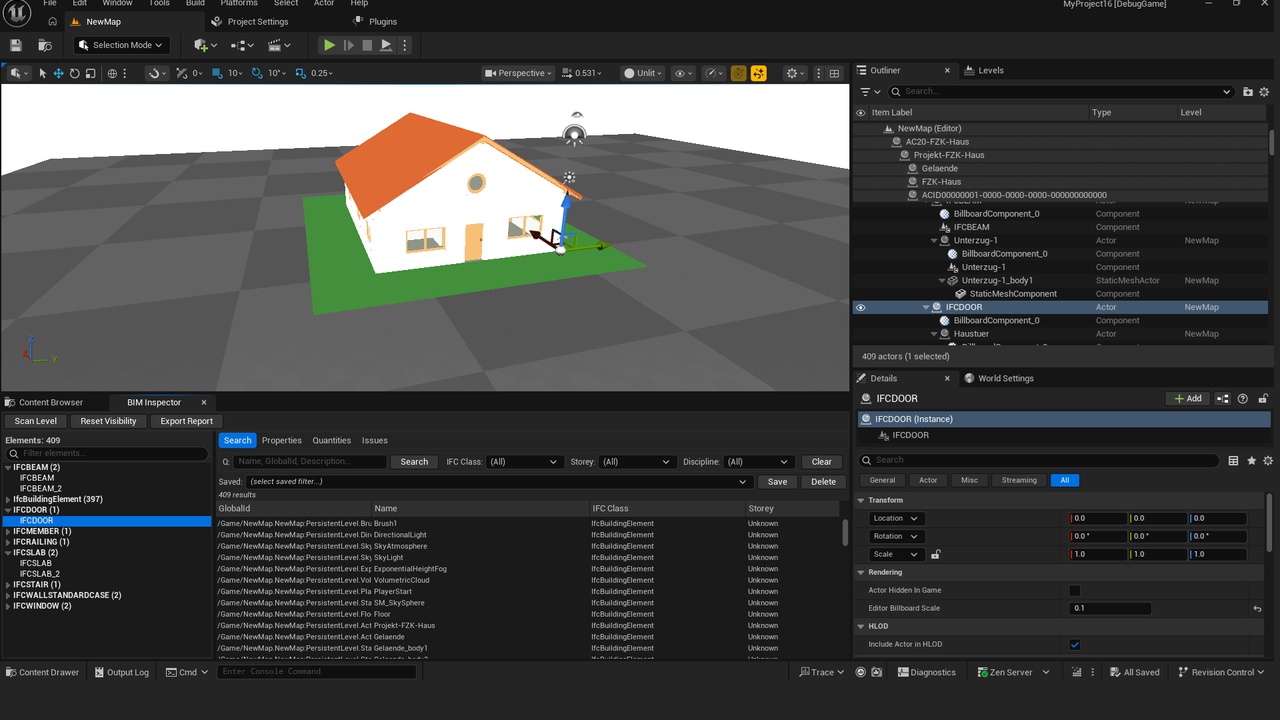Open the quick add content icon
The image size is (1280, 720).
point(203,45)
